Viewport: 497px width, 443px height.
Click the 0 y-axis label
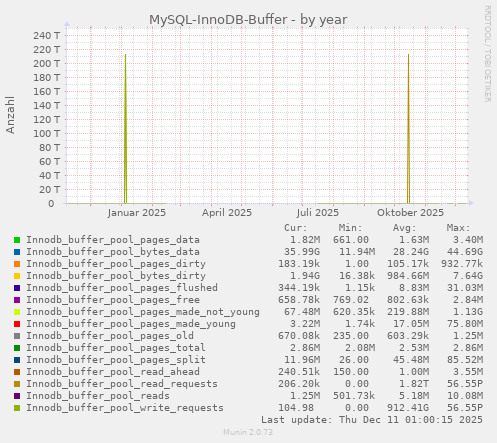click(51, 203)
